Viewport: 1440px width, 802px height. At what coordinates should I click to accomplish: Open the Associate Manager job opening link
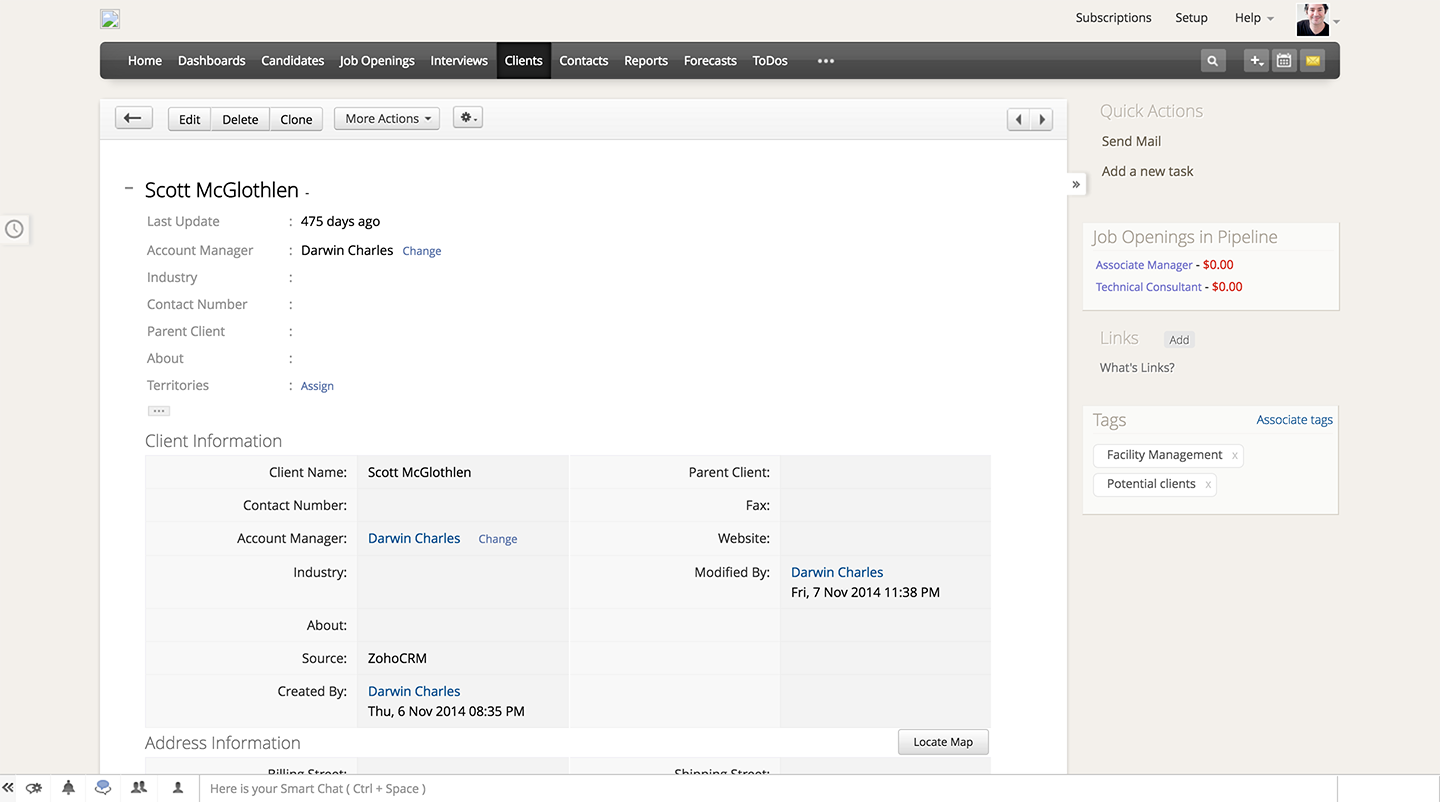[1144, 265]
